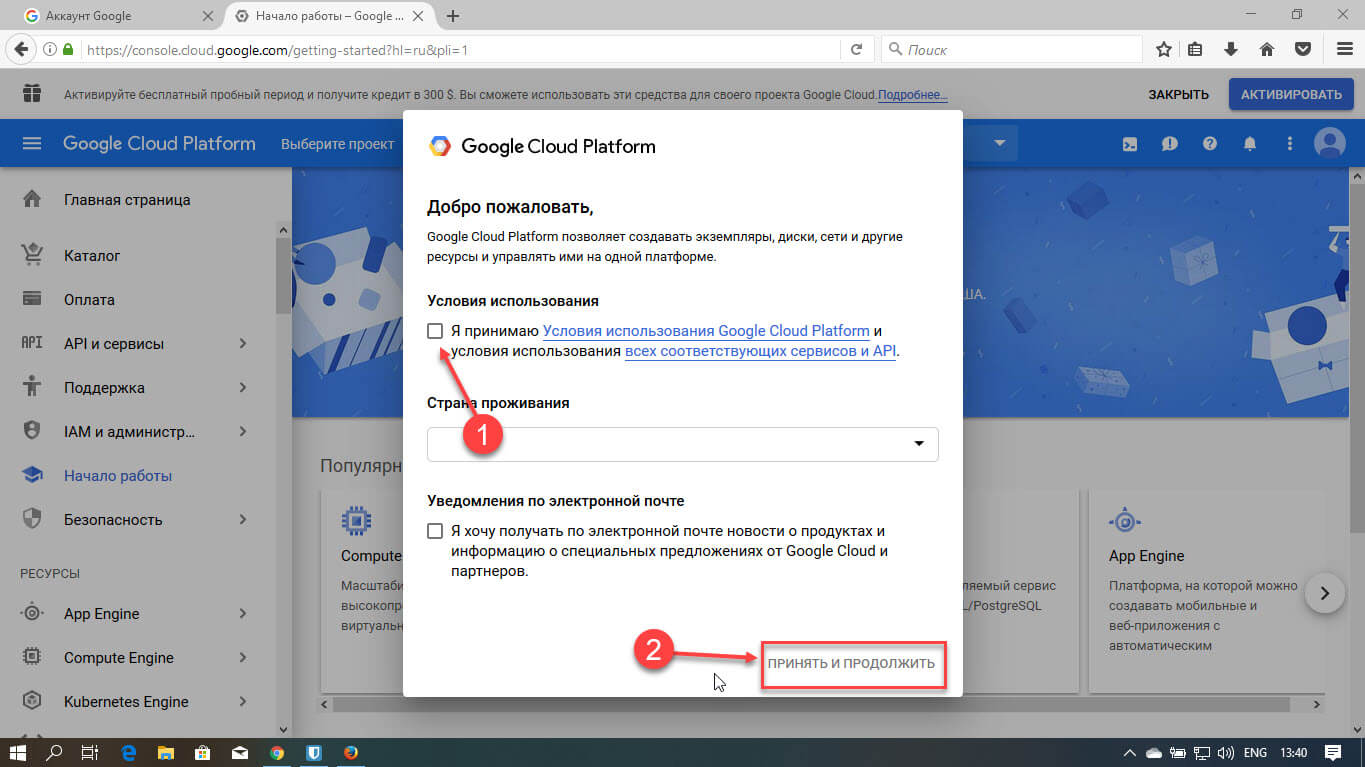
Task: Select the Начало работы browser tab
Action: pyautogui.click(x=329, y=16)
